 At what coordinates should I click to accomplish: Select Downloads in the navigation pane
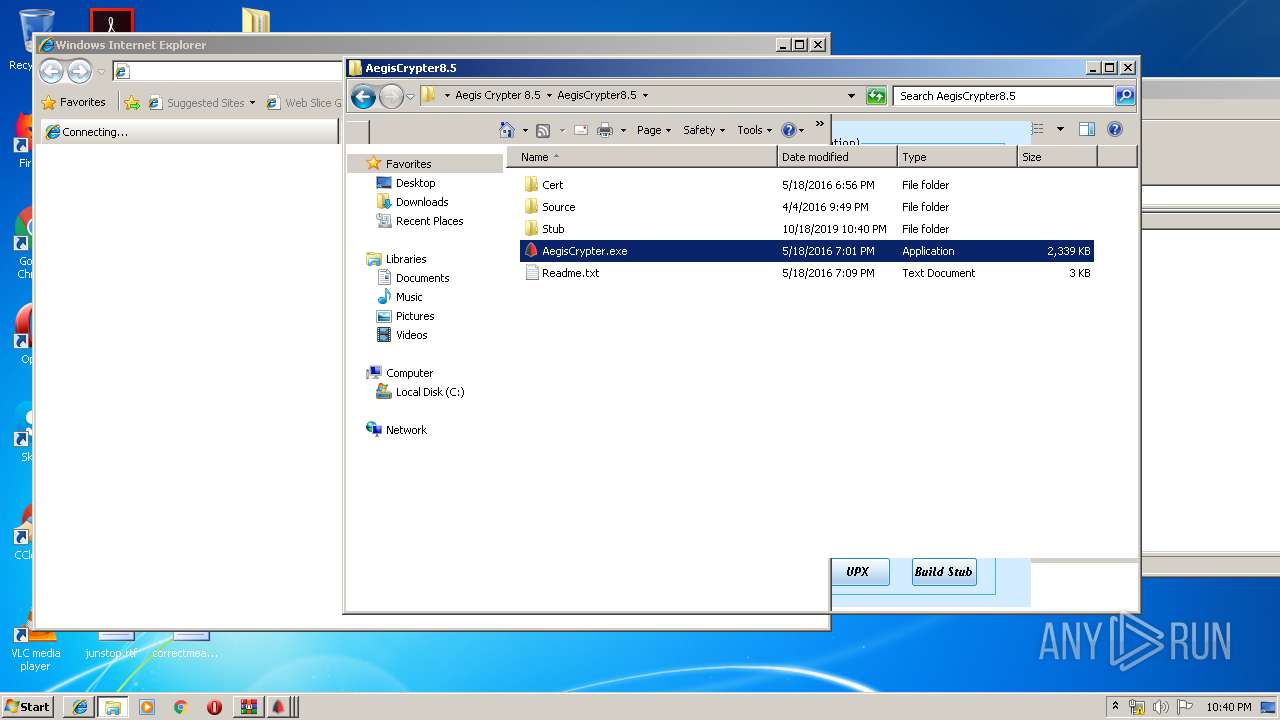tap(412, 202)
